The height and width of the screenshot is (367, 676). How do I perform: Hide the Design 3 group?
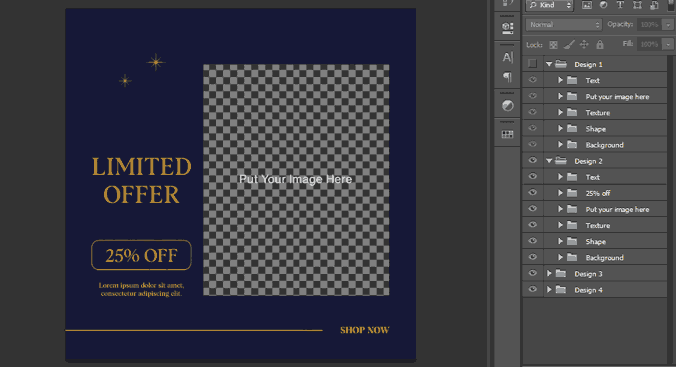(532, 273)
